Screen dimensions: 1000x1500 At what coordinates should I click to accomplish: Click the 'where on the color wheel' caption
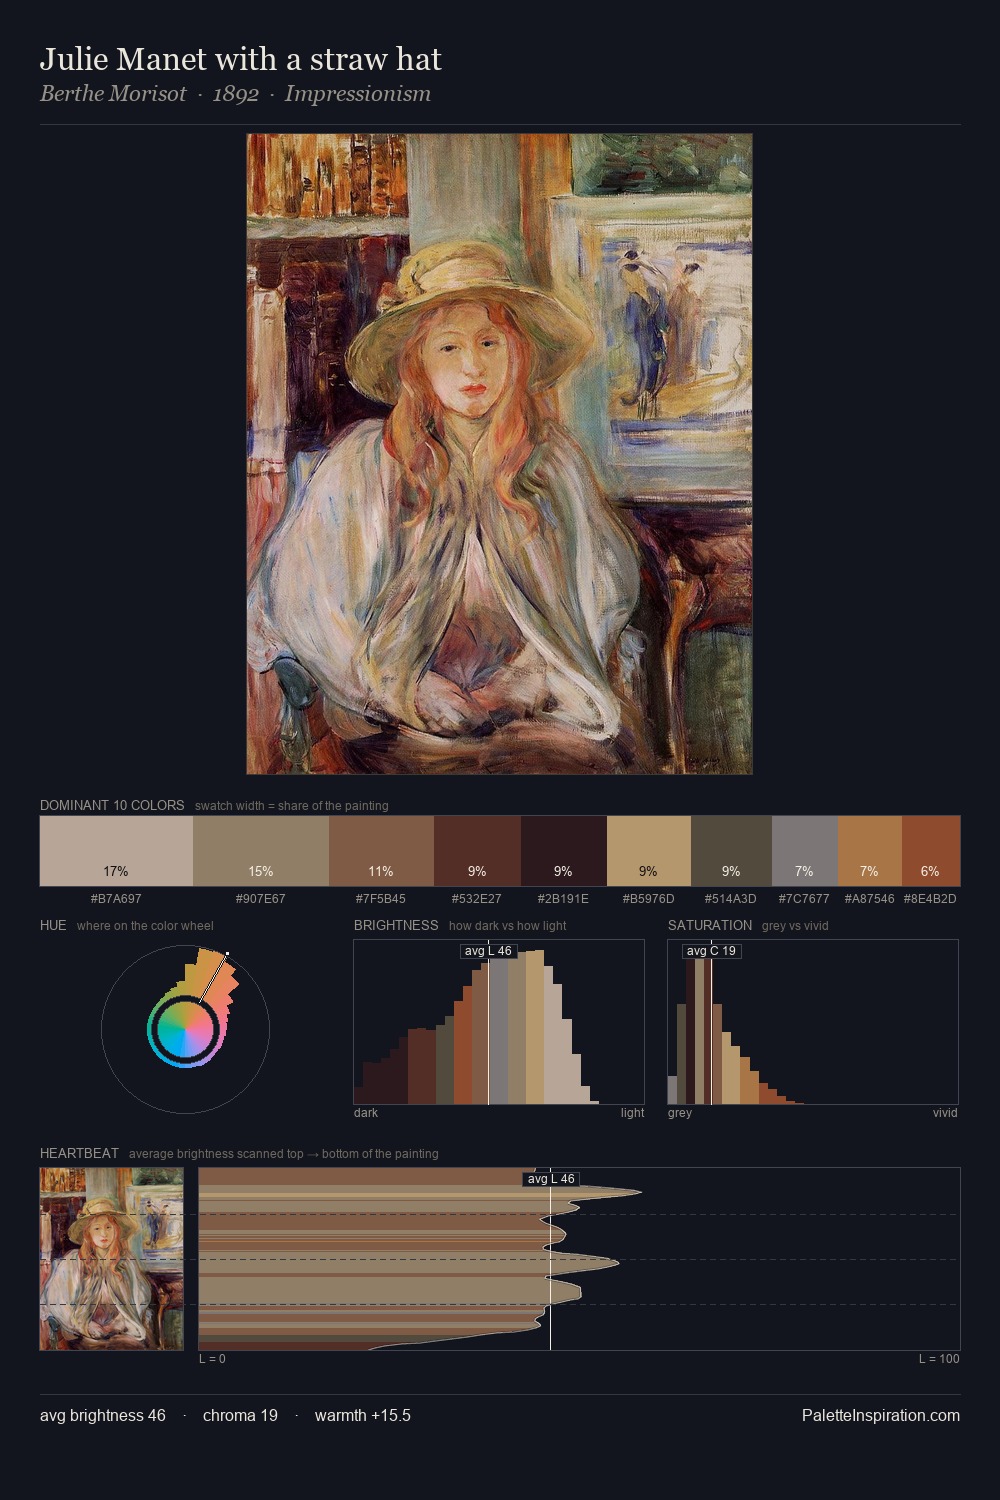pyautogui.click(x=145, y=926)
